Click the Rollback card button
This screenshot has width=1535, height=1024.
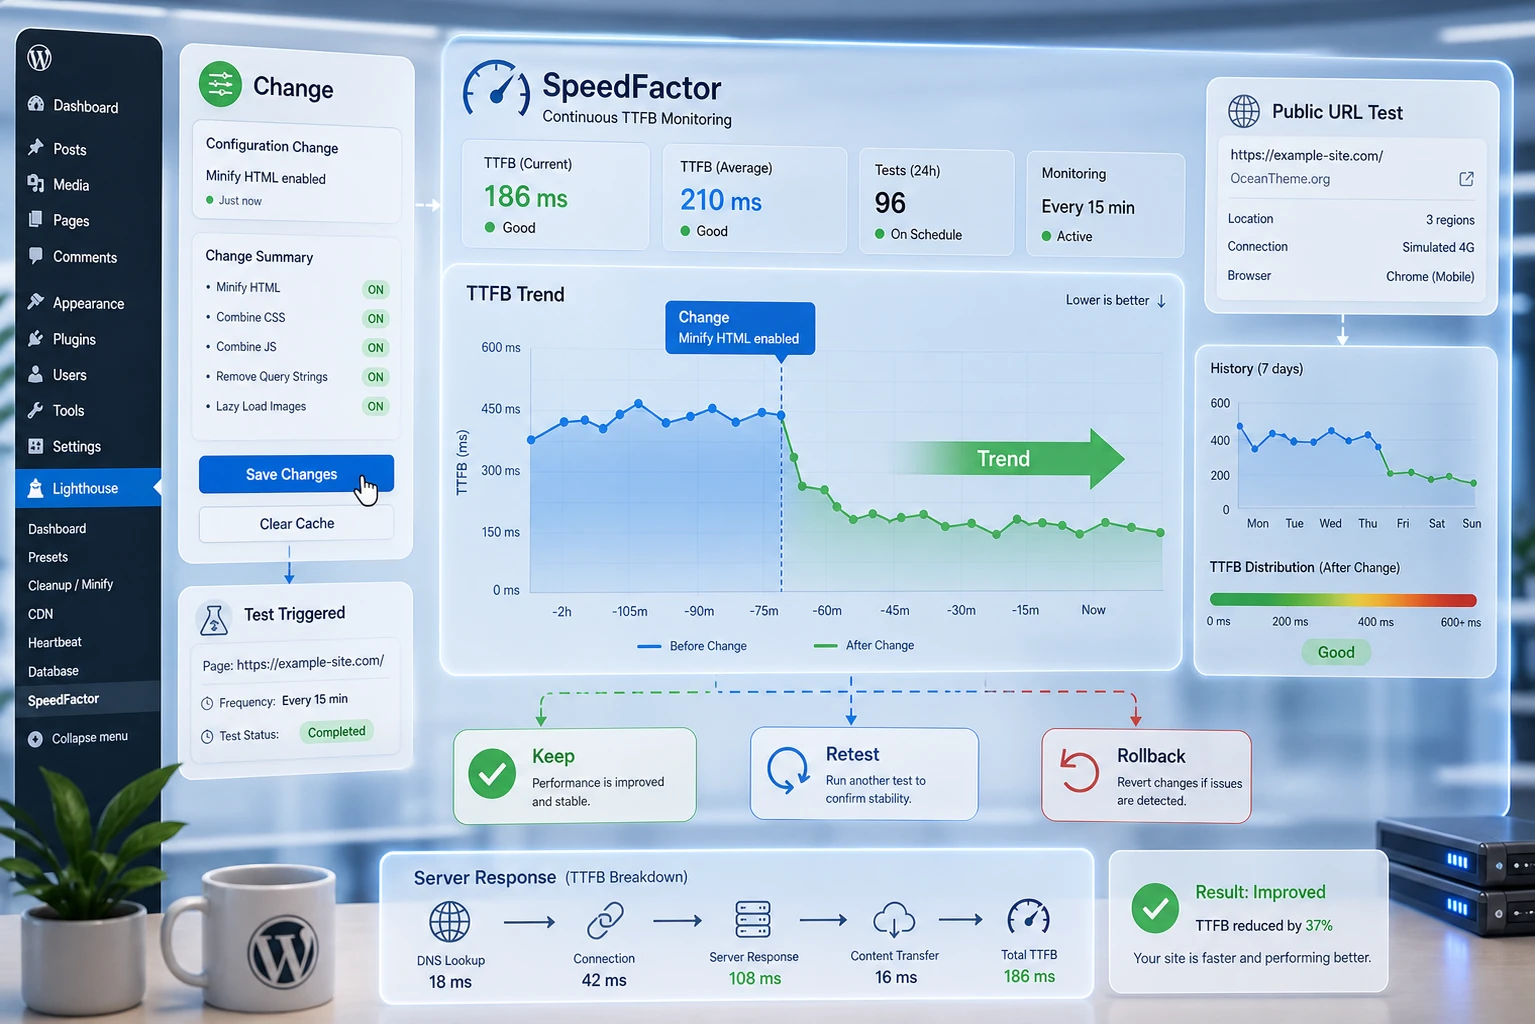(x=1146, y=776)
